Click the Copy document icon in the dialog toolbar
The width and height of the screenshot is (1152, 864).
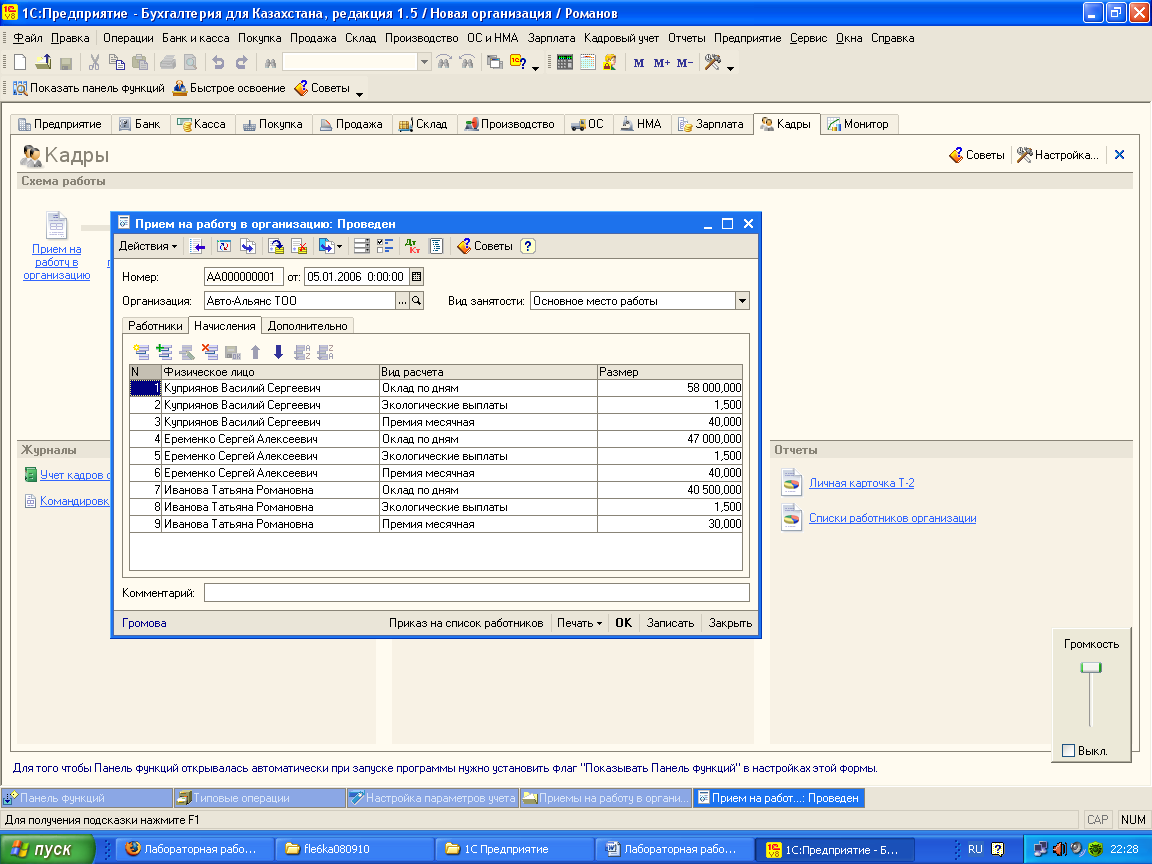coord(248,246)
